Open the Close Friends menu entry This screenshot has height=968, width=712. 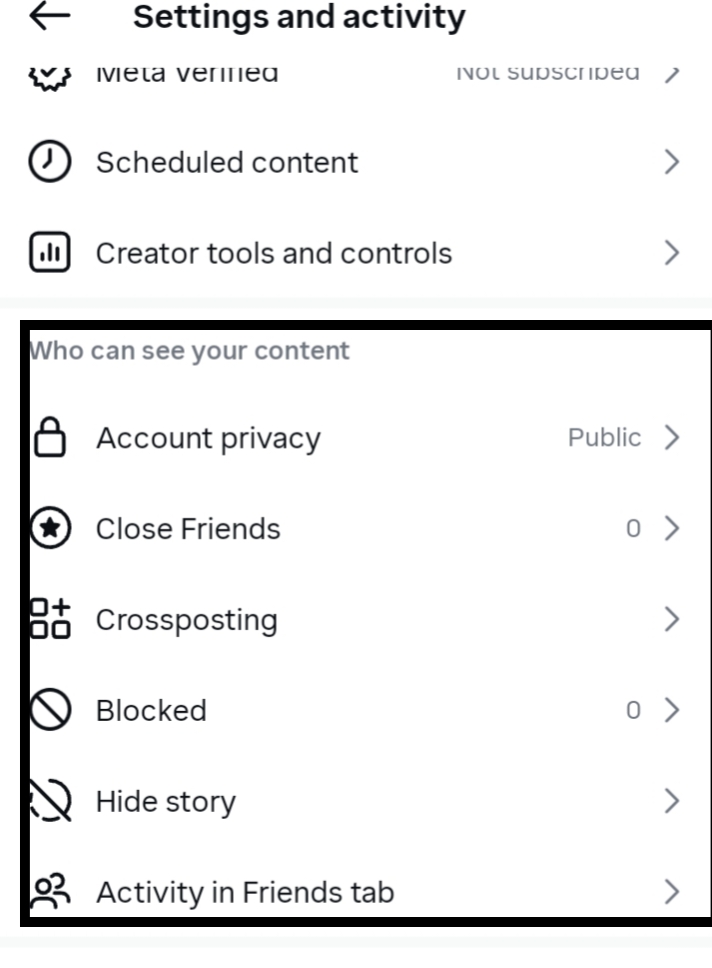point(188,529)
